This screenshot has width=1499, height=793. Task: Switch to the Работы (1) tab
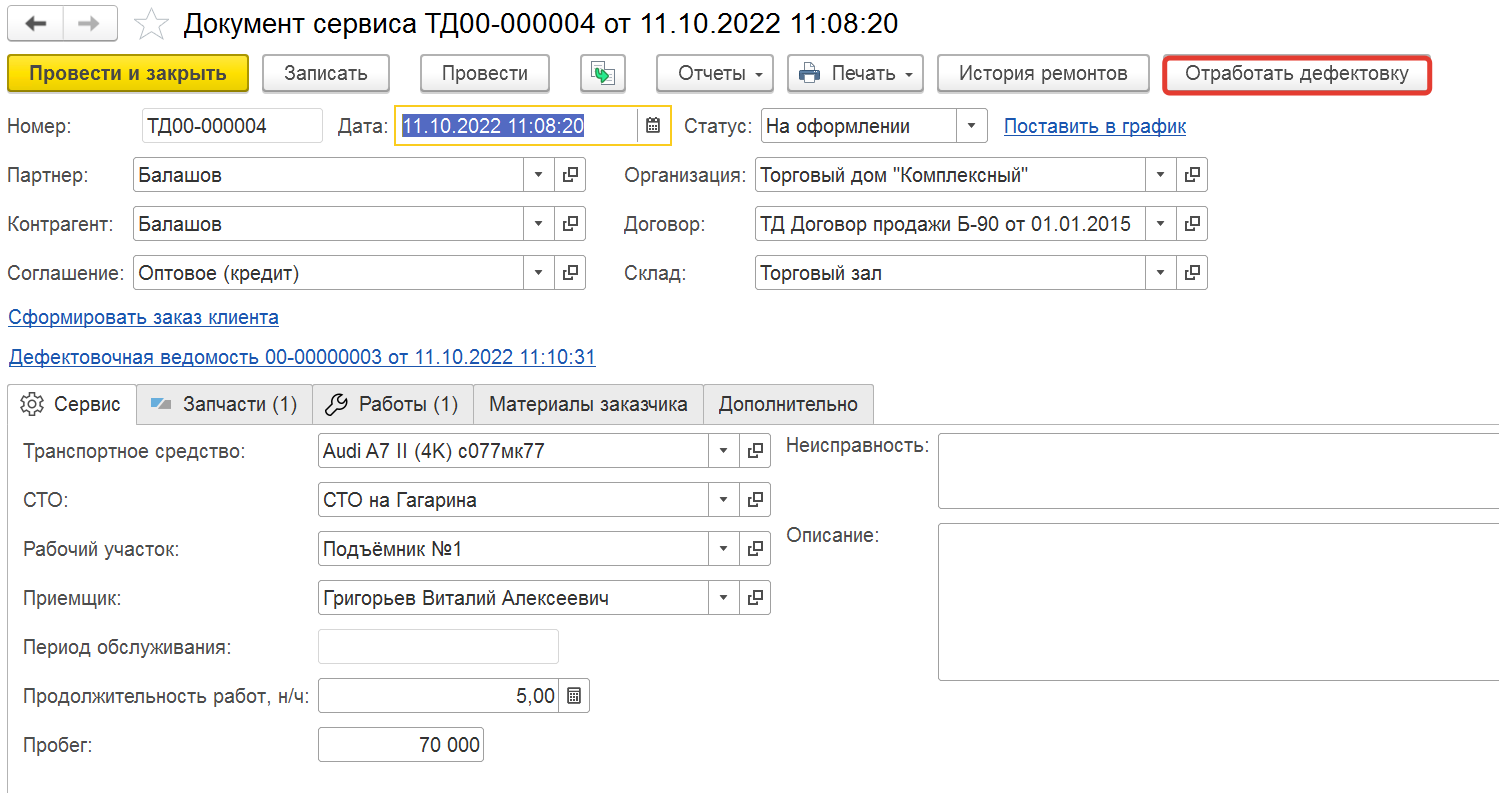393,404
